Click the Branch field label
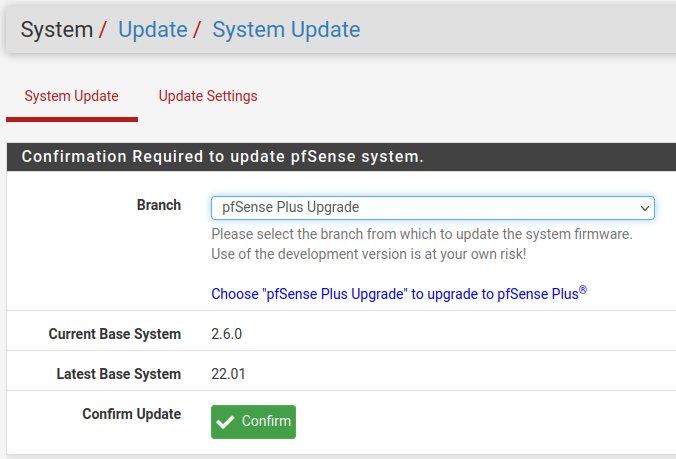Screen dimensions: 676x459 [159, 205]
